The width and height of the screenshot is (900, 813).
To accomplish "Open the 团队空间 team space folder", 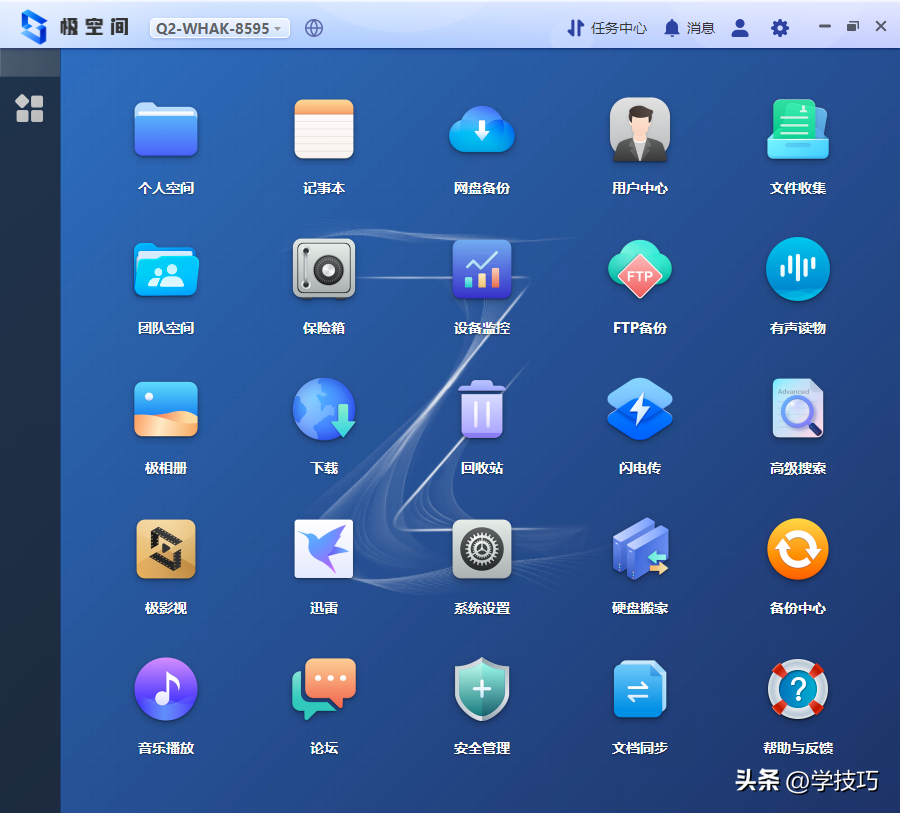I will click(x=166, y=269).
